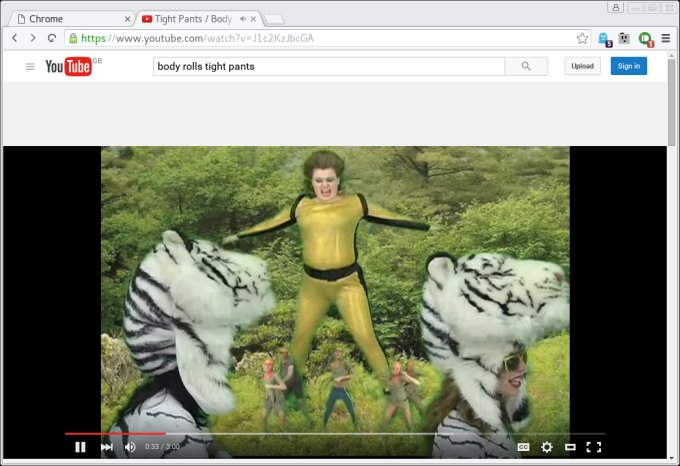Click the URL address bar
Image resolution: width=680 pixels, height=466 pixels.
328,38
